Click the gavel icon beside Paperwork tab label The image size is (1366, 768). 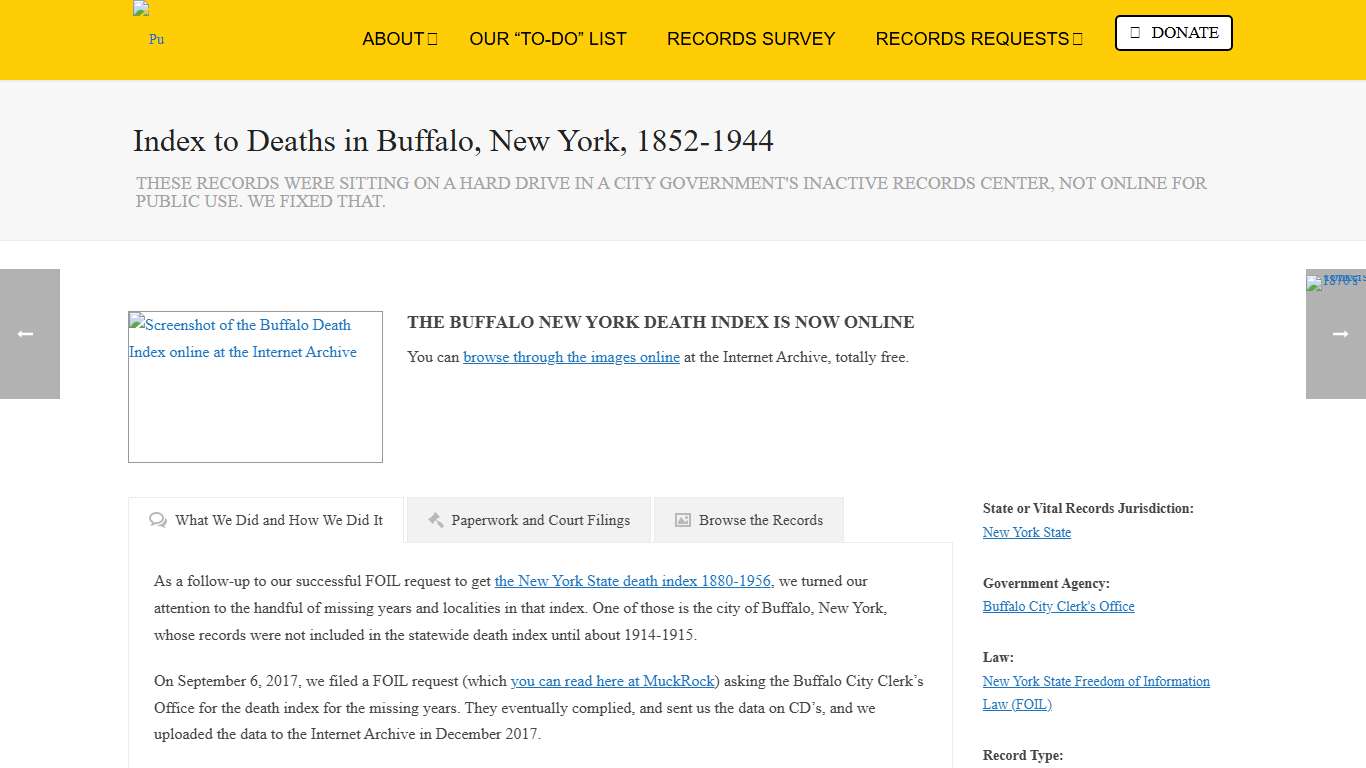coord(436,519)
